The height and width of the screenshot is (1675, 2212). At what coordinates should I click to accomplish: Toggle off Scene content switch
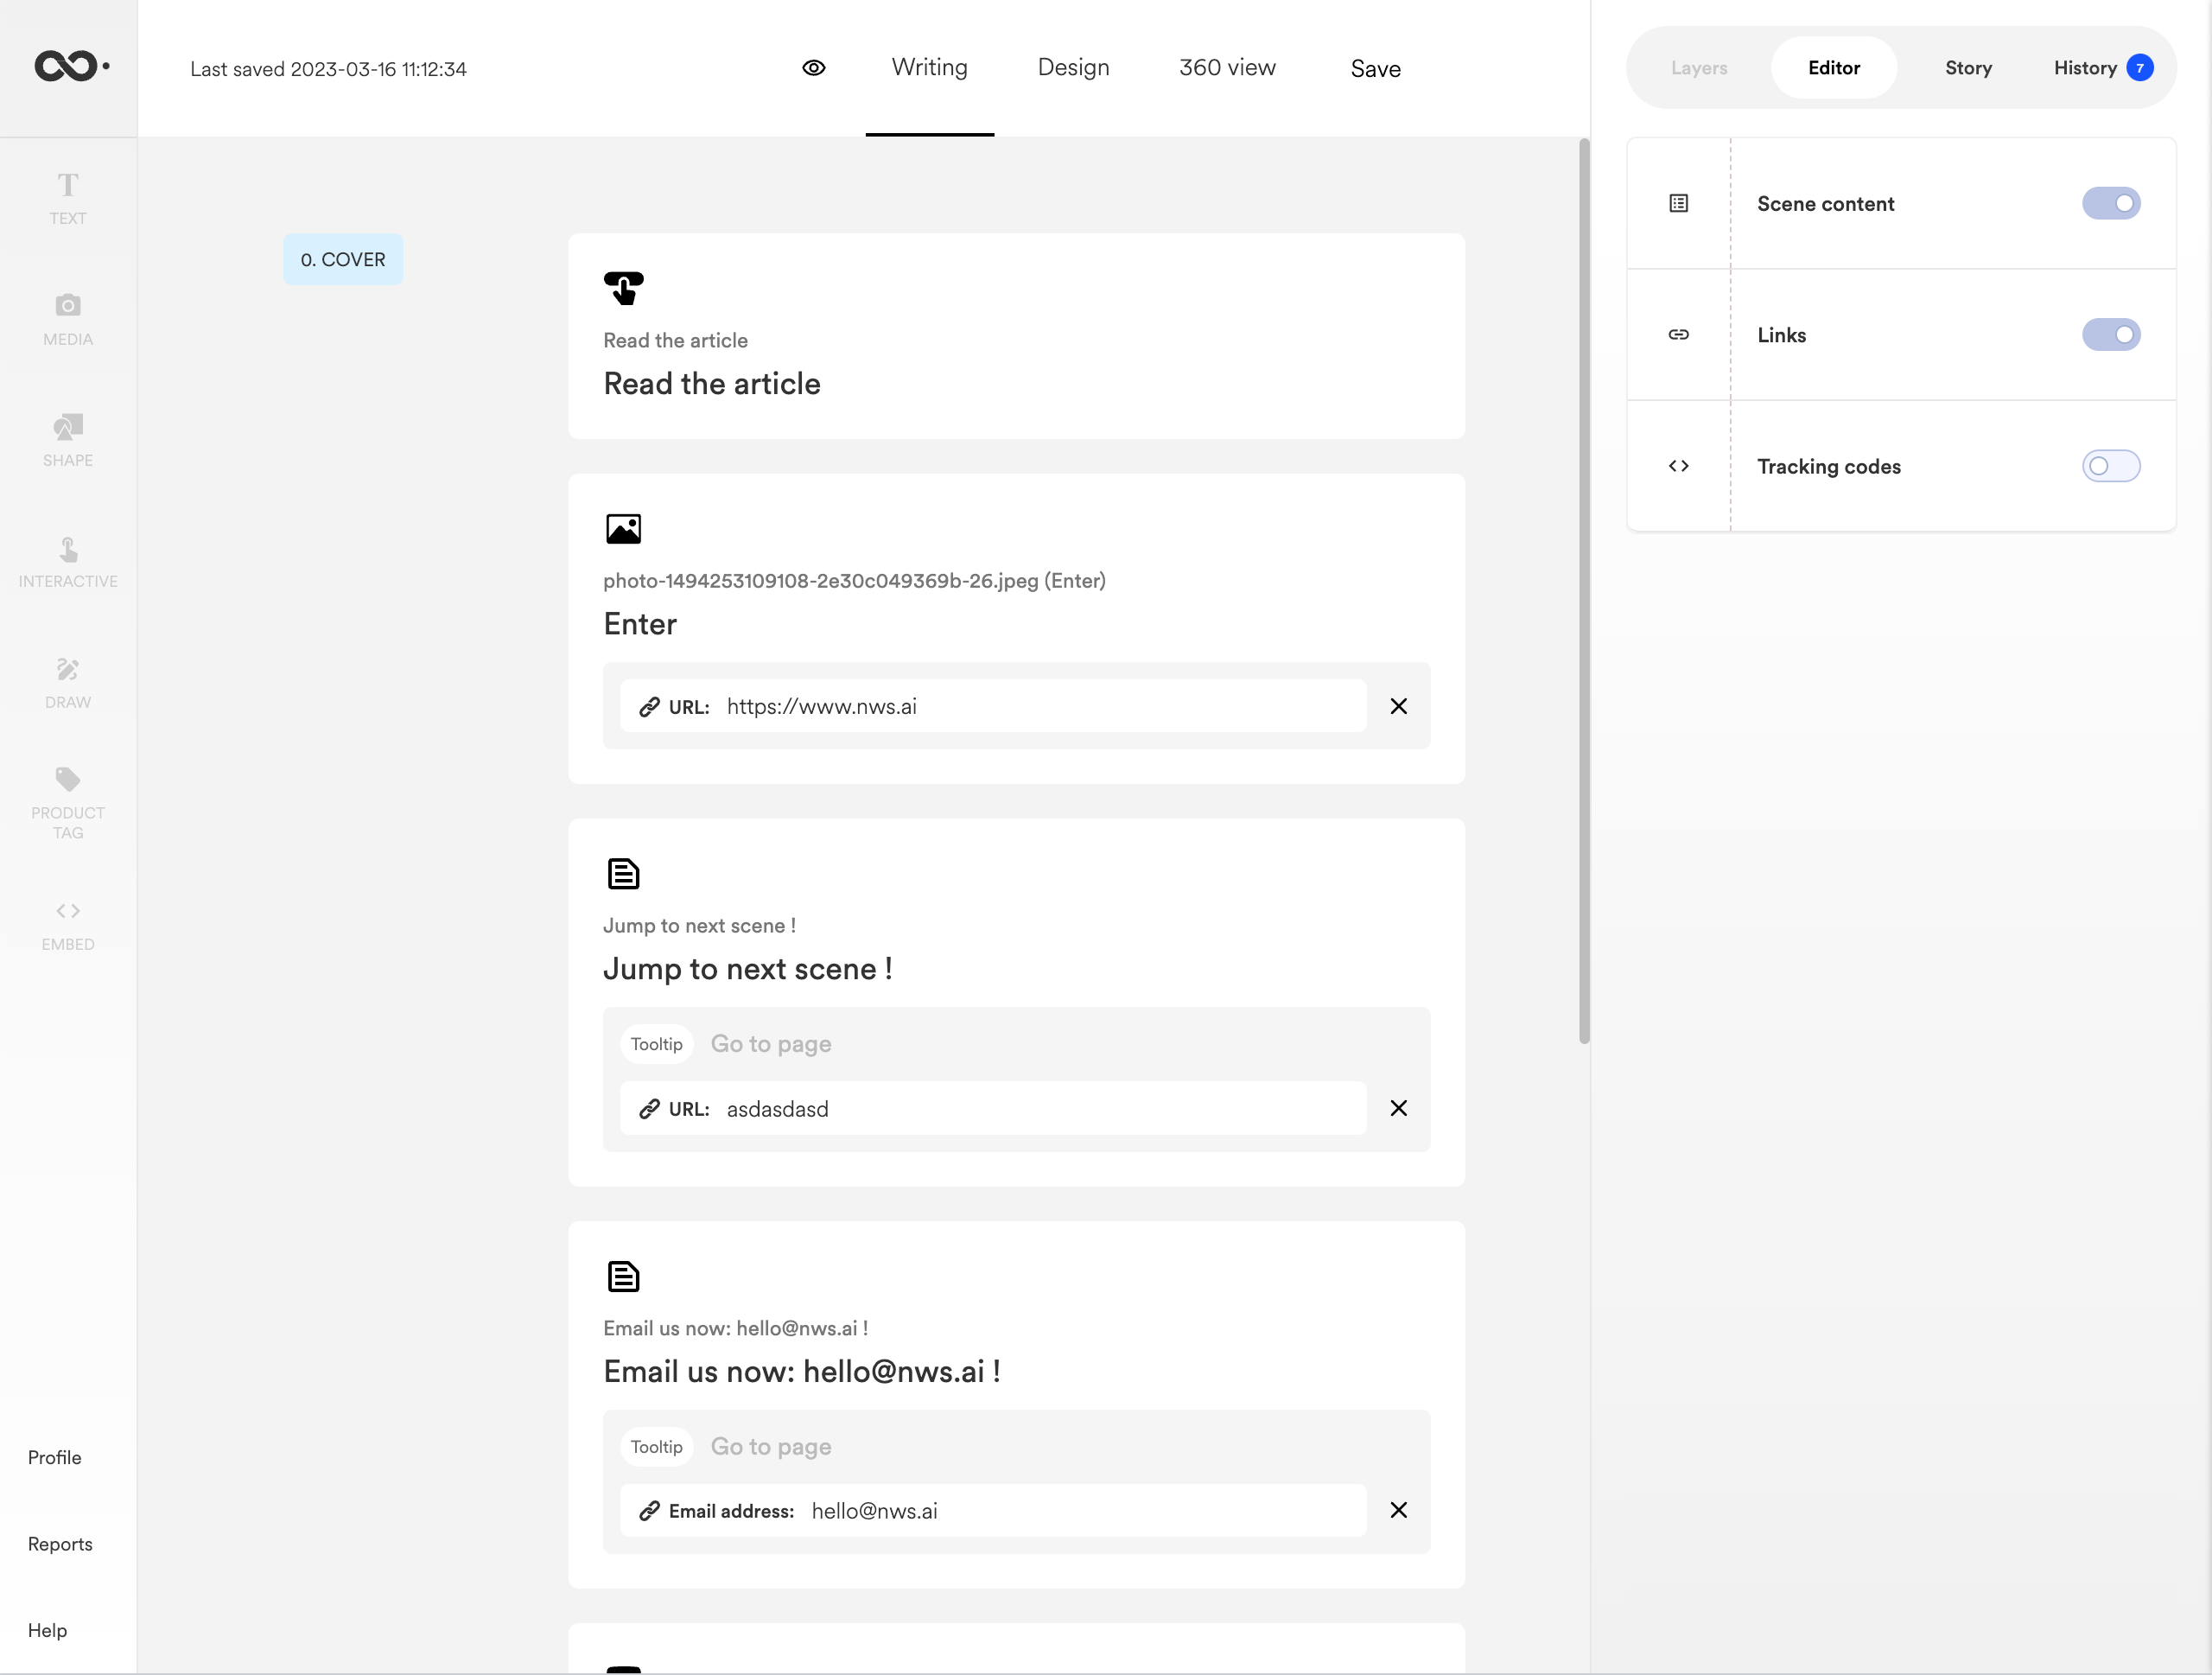[x=2111, y=203]
